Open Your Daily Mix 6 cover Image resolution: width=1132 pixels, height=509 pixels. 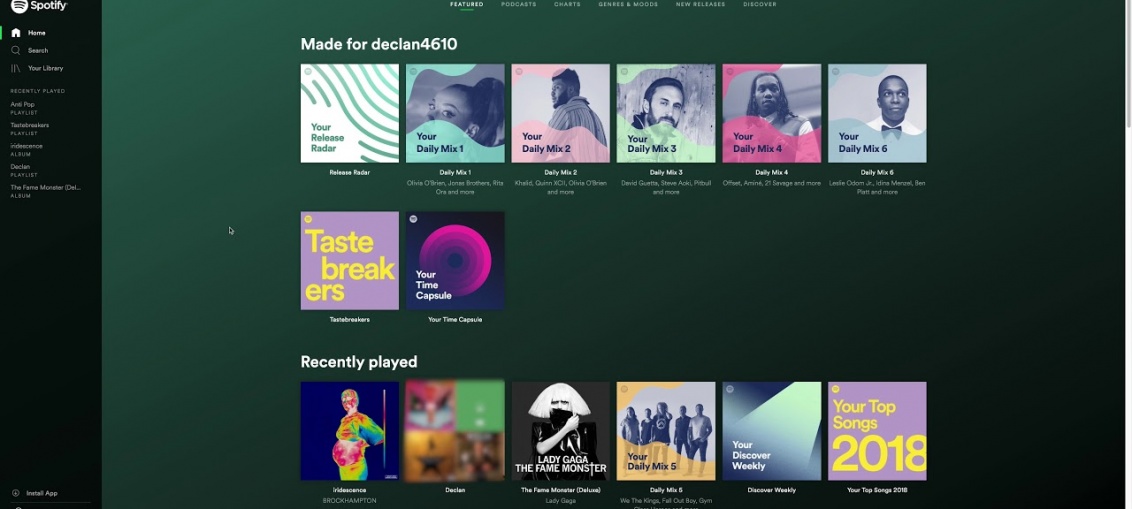click(x=877, y=113)
